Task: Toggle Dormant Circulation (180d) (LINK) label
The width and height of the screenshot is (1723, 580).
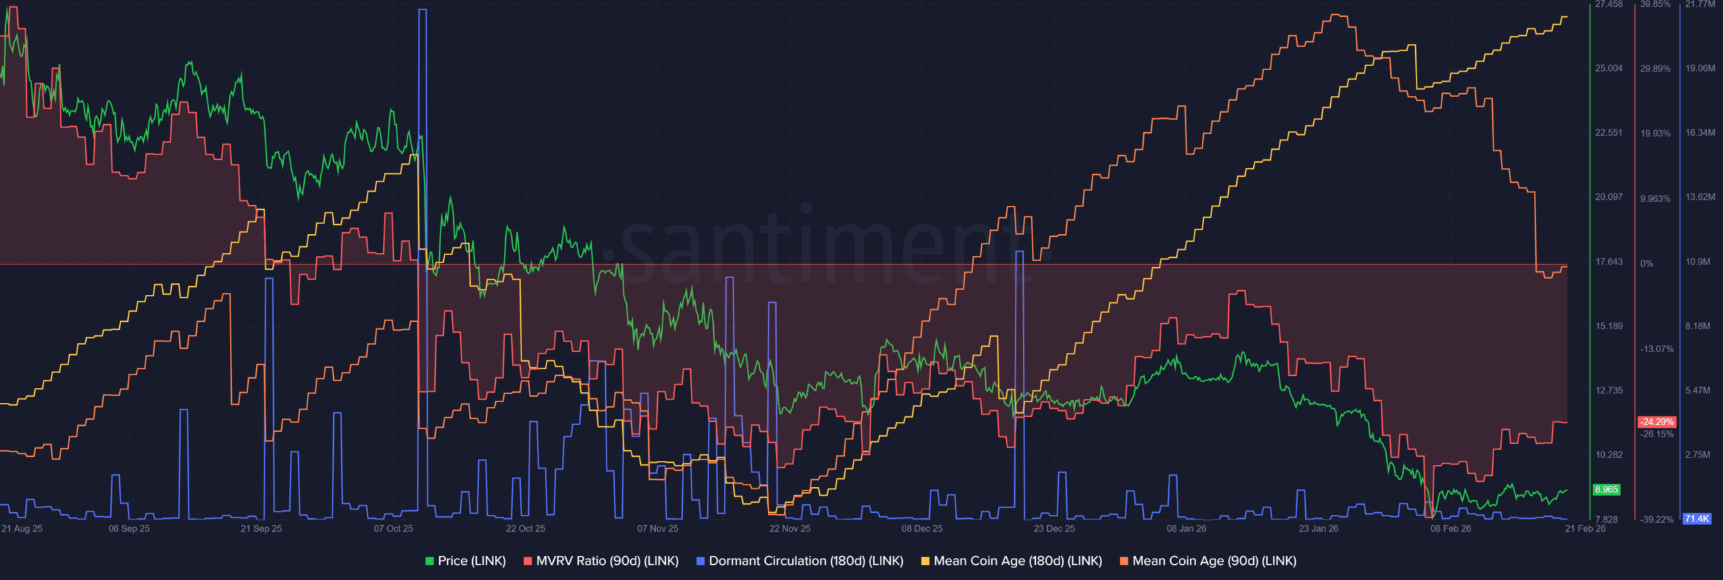Action: [x=805, y=561]
